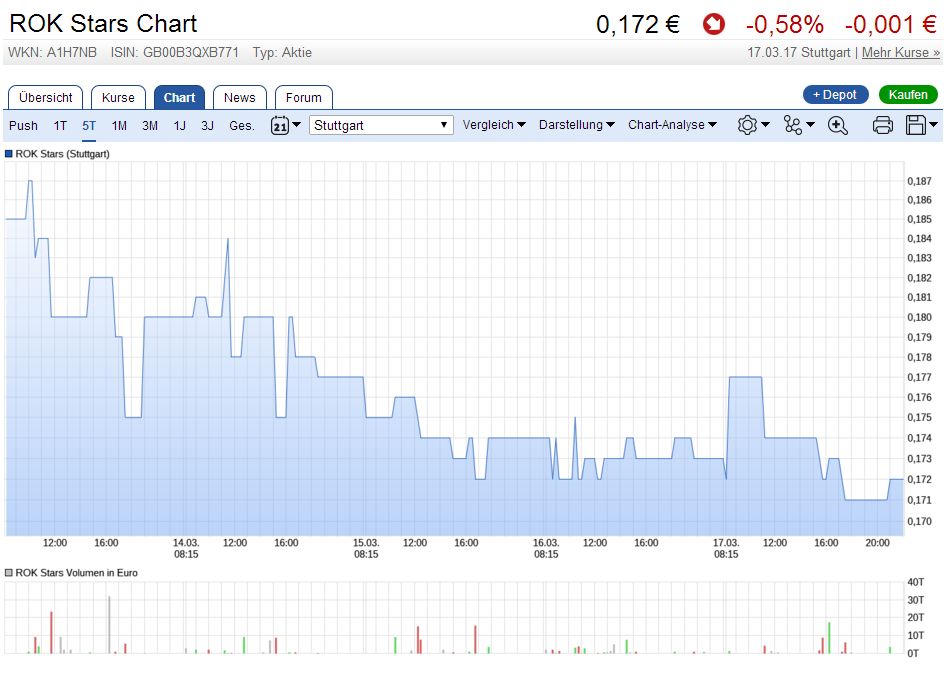Click the 20:00 time axis label
944x682 pixels.
click(877, 543)
